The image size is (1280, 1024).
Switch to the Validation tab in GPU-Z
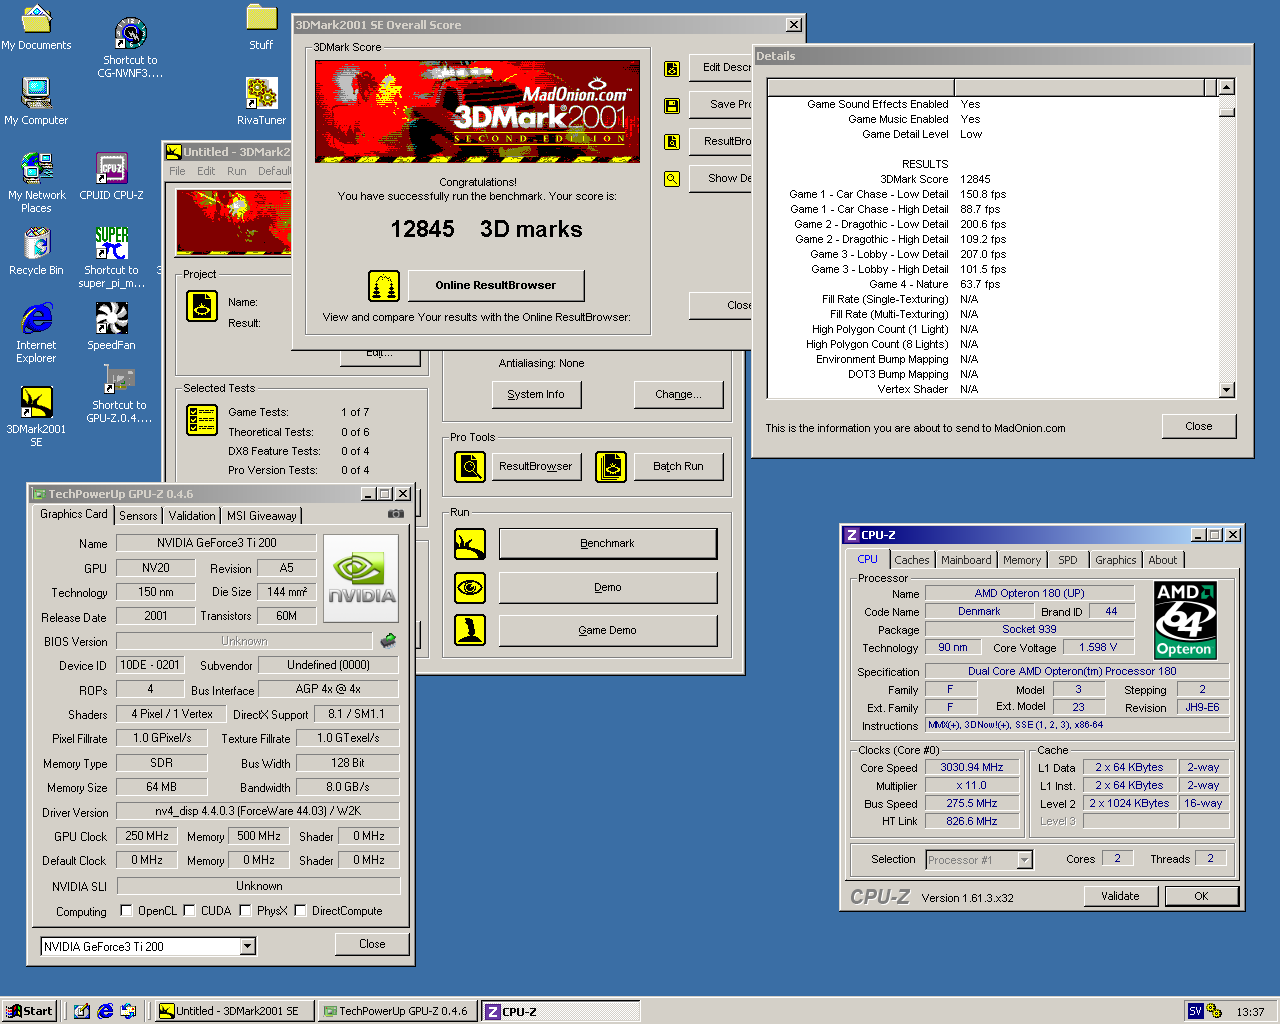pos(192,516)
